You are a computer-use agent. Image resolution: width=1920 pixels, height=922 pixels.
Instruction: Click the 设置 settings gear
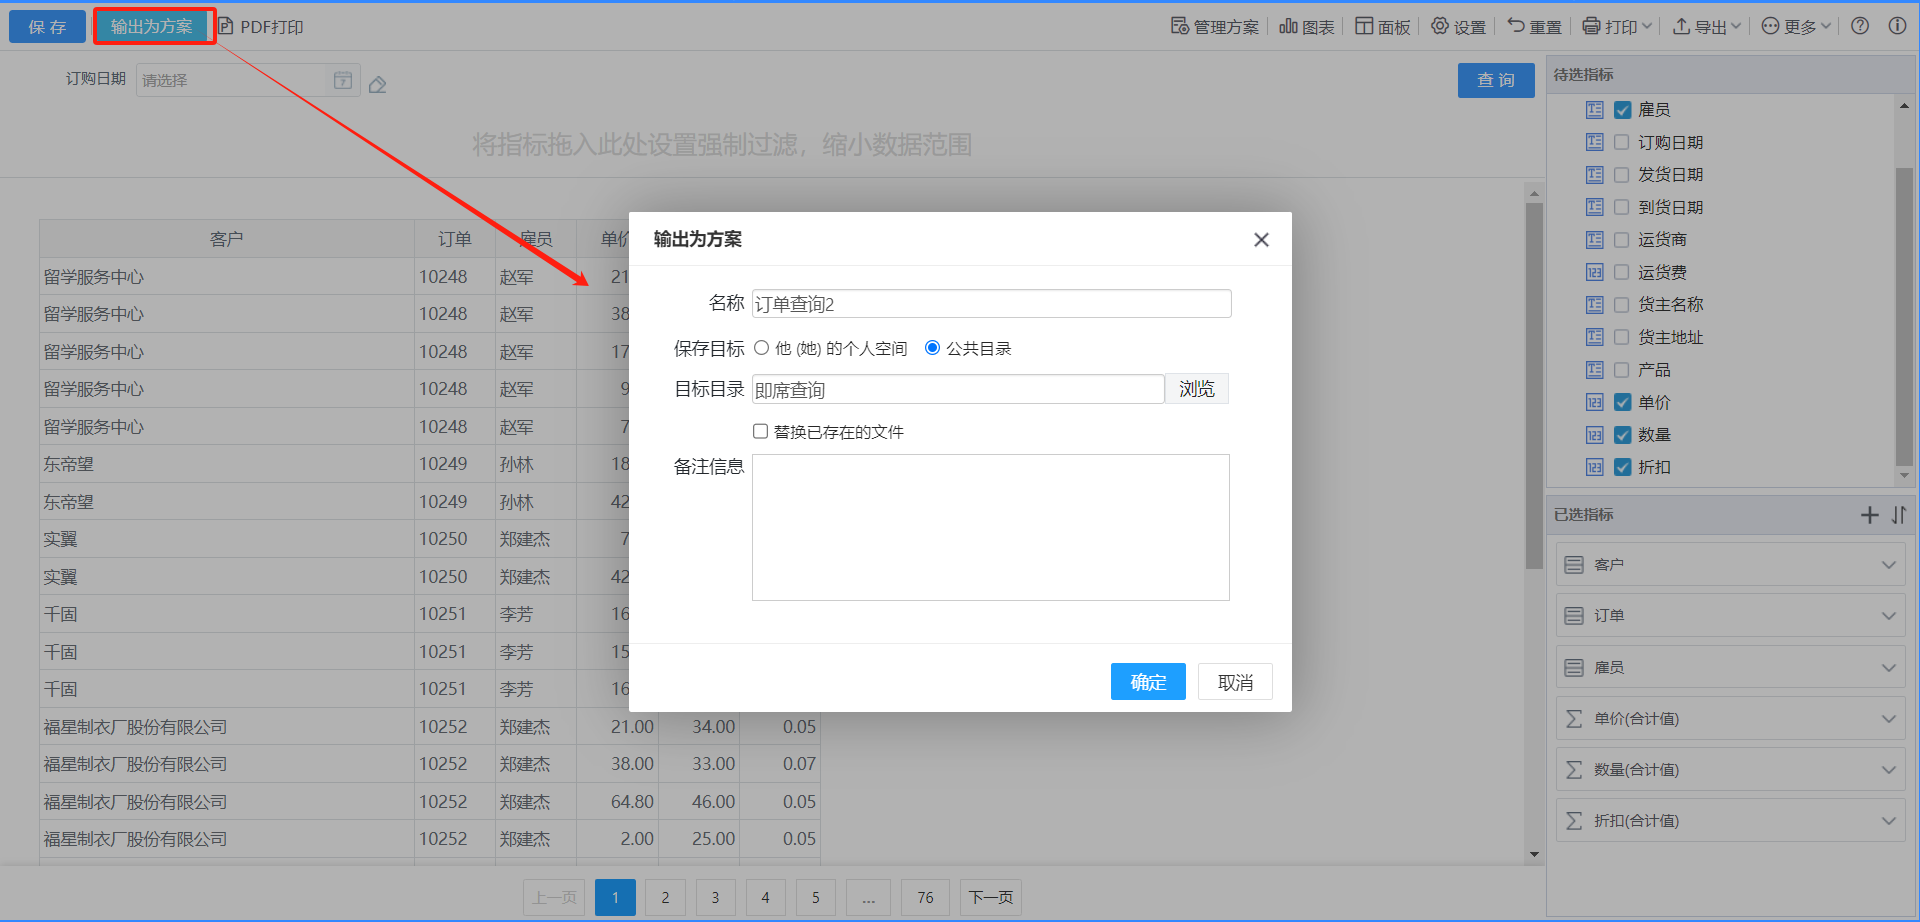pyautogui.click(x=1458, y=27)
